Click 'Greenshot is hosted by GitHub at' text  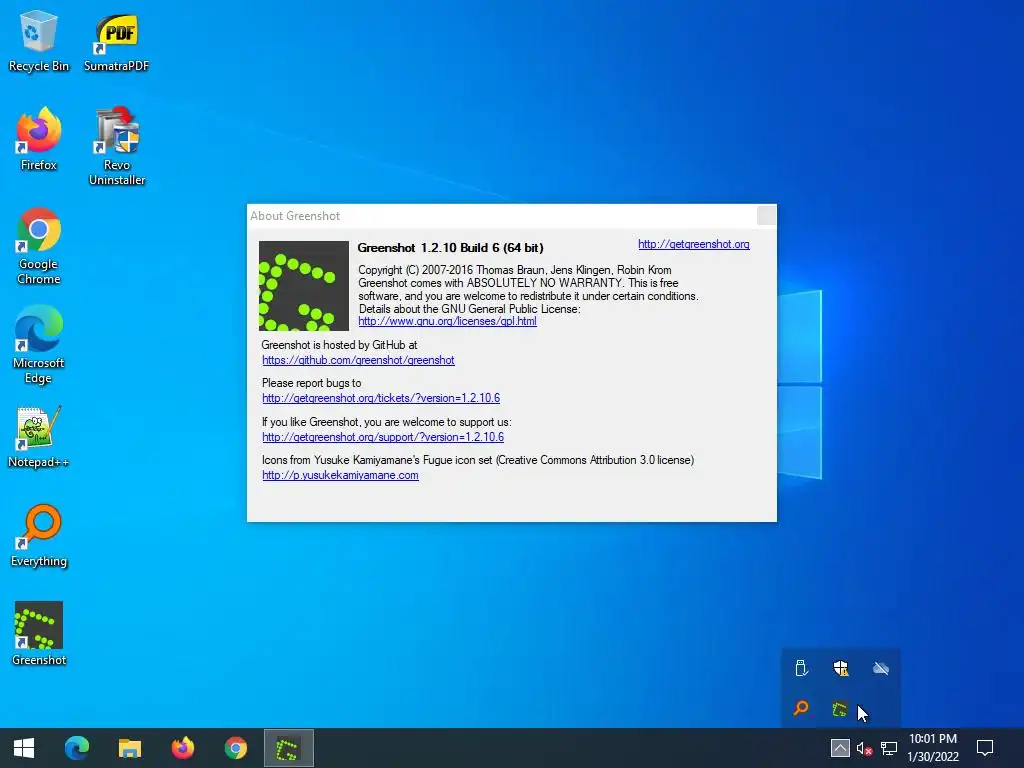click(x=339, y=345)
